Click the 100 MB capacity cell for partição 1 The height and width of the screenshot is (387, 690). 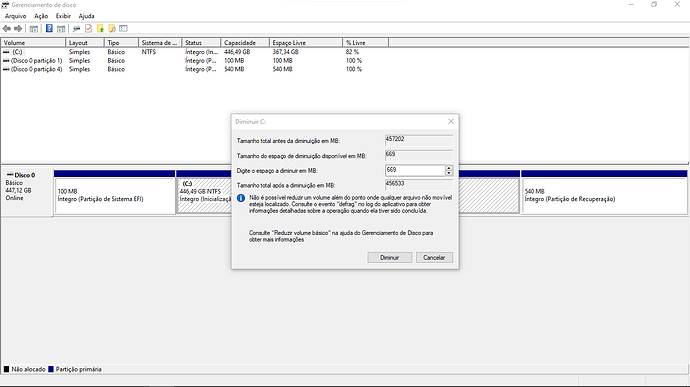(234, 61)
